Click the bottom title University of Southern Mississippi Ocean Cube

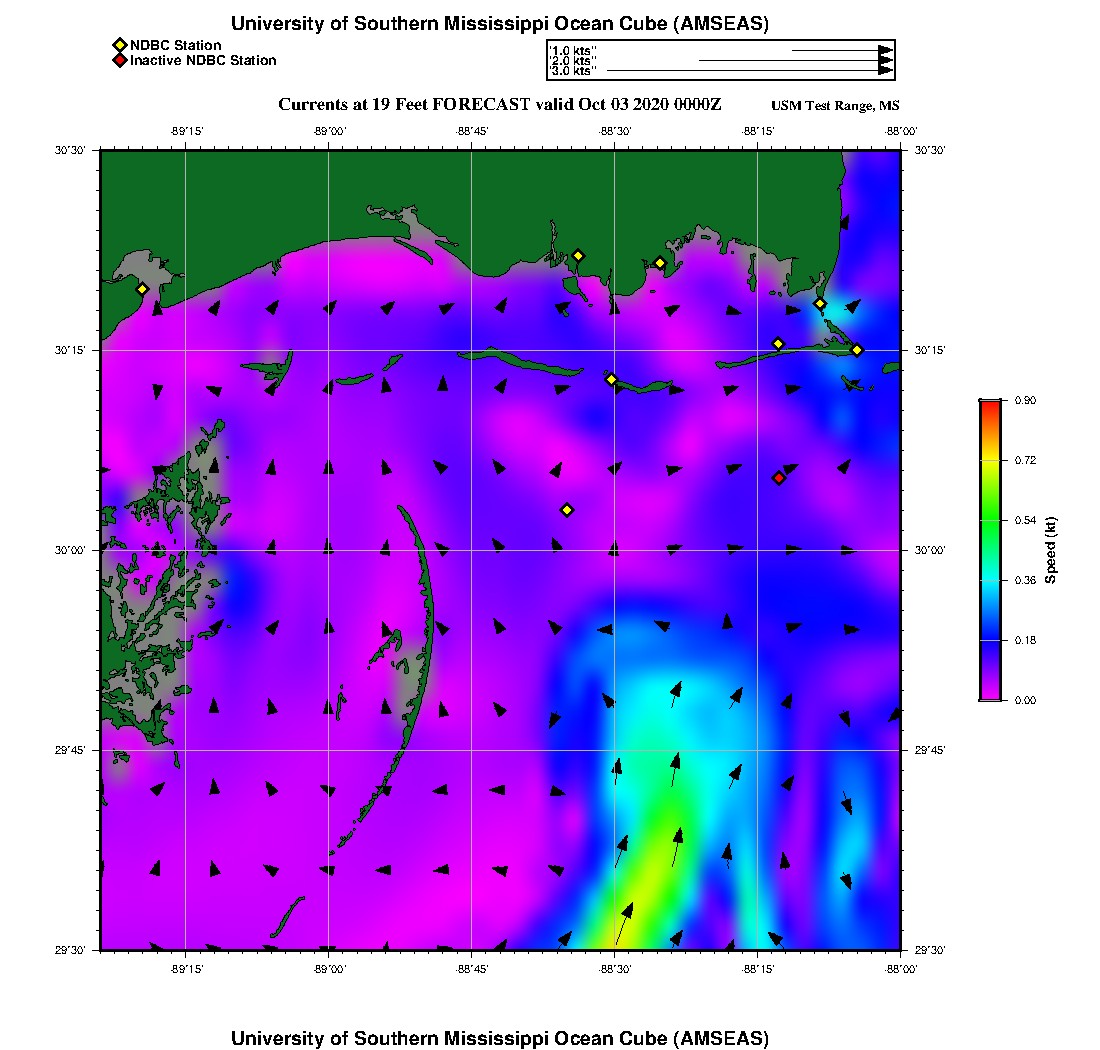point(499,1038)
